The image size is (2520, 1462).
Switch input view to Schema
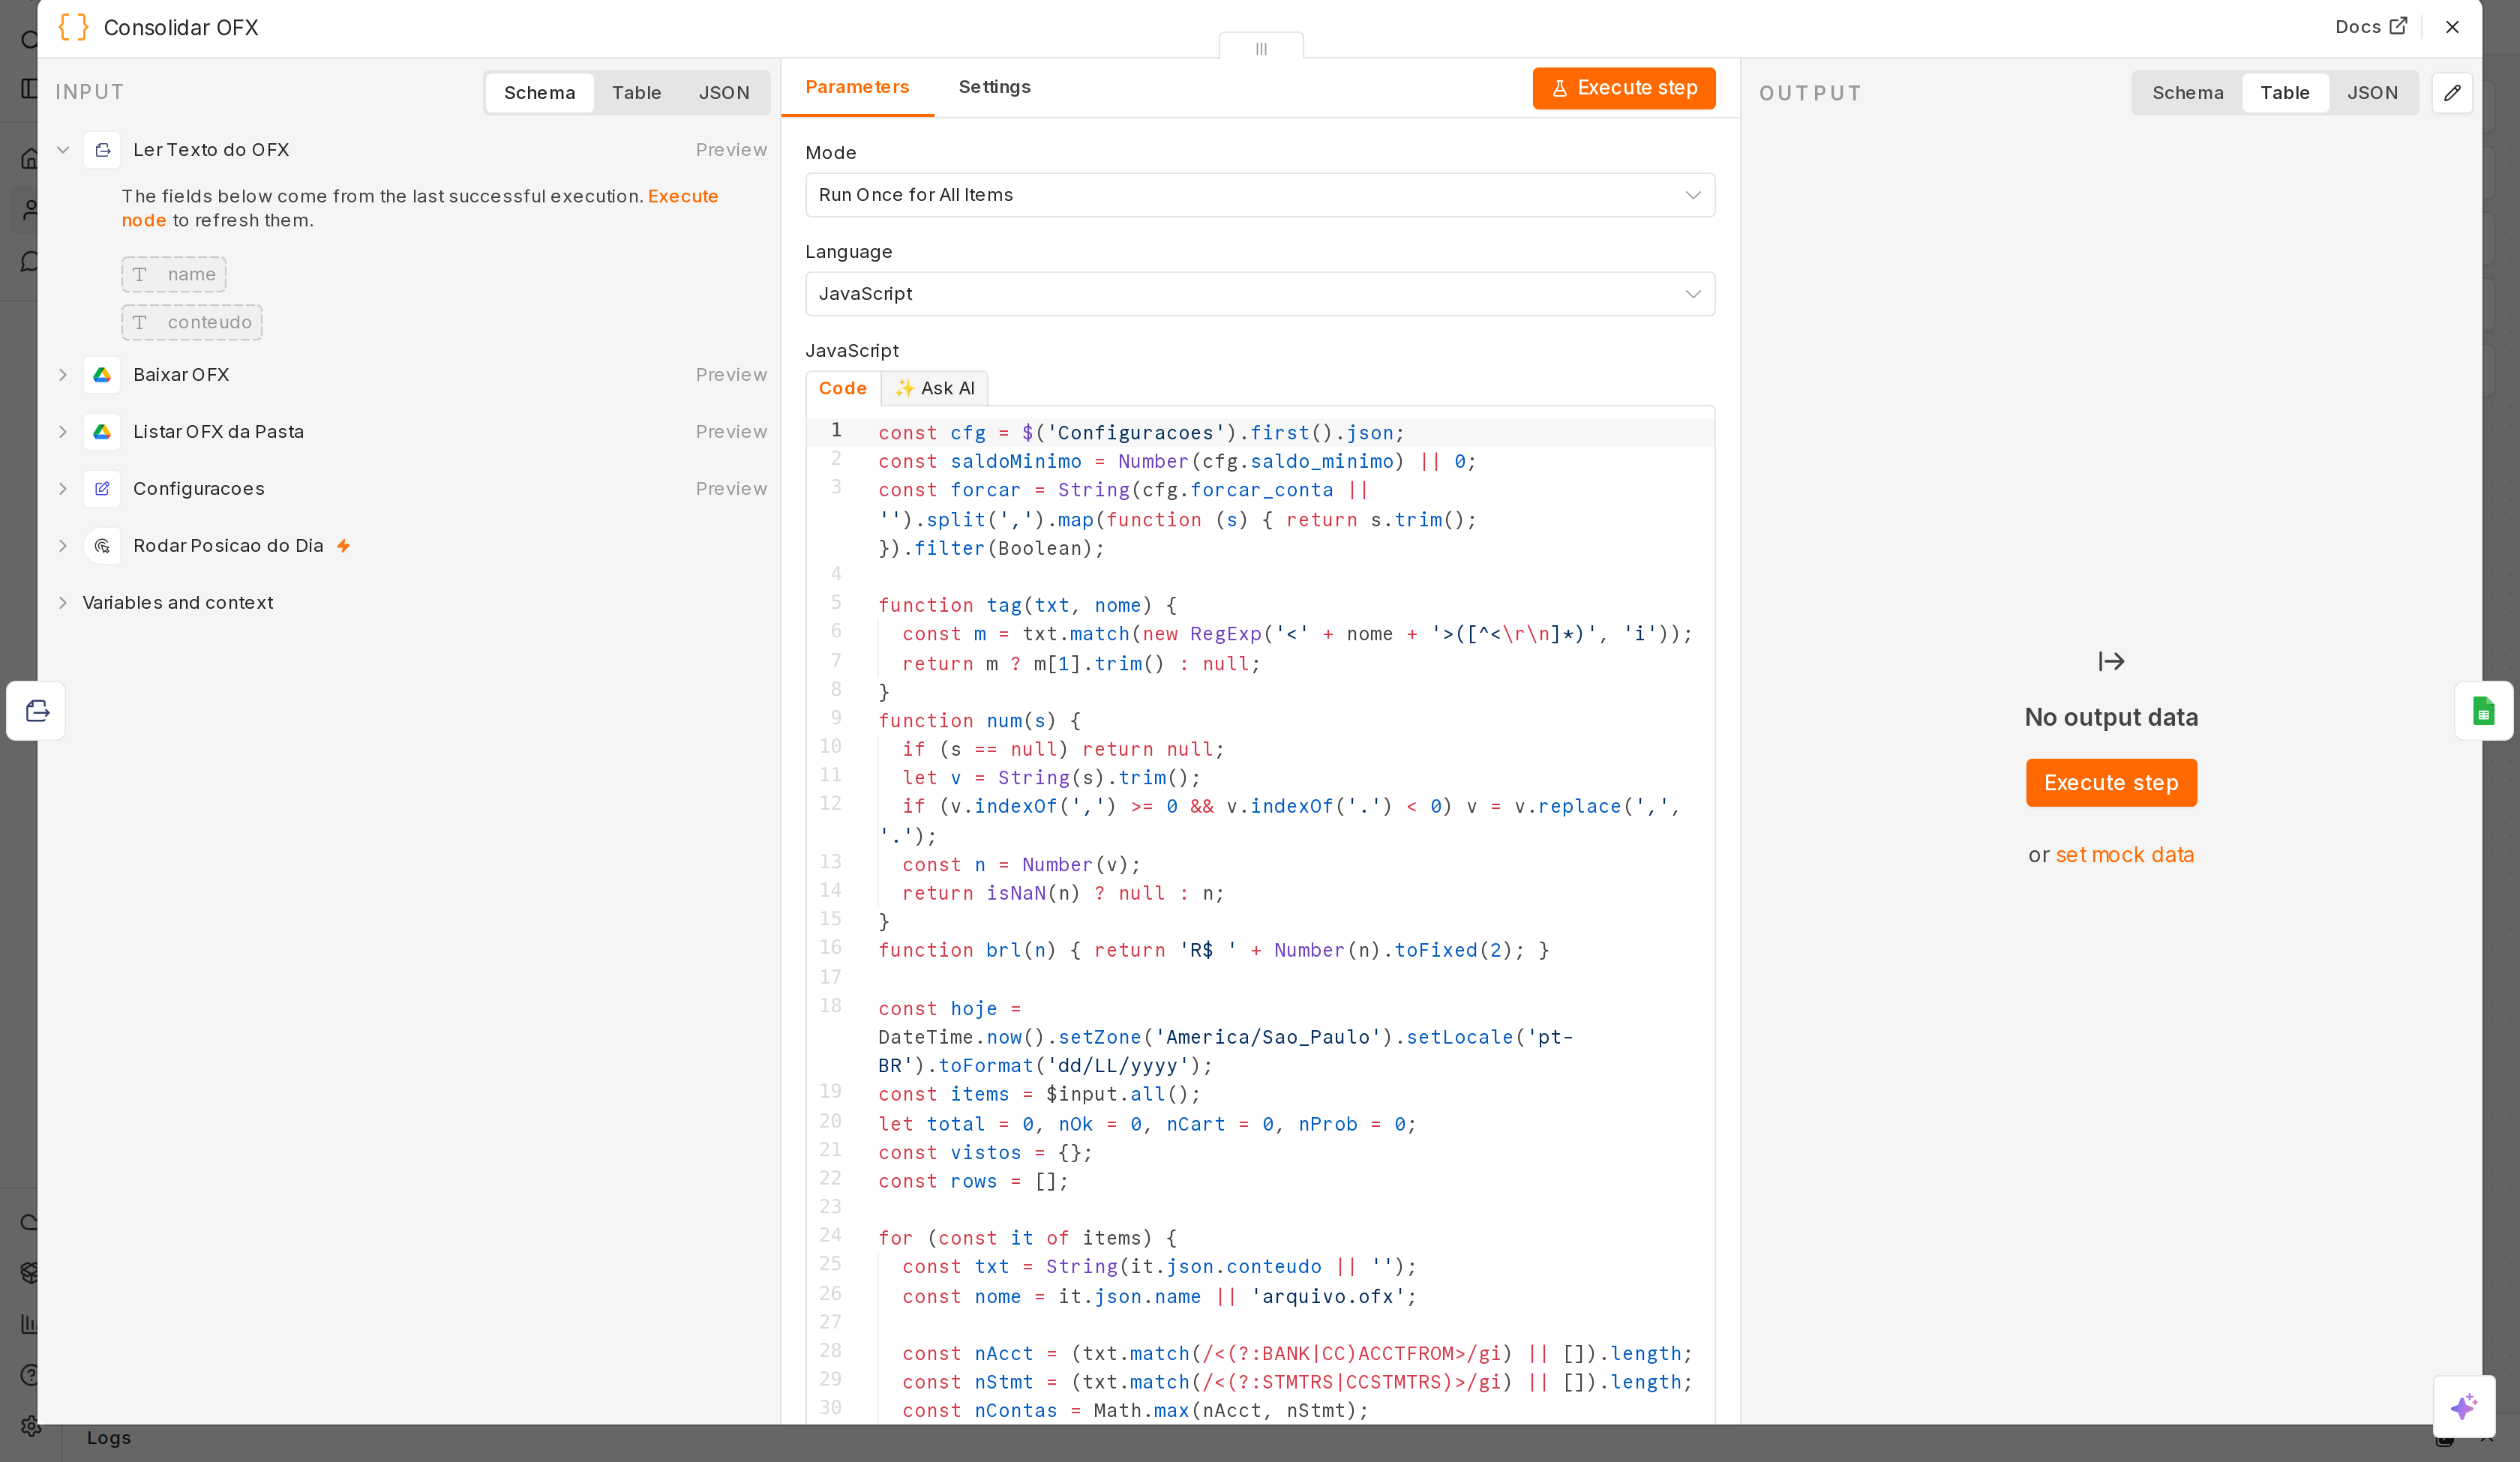click(x=539, y=93)
